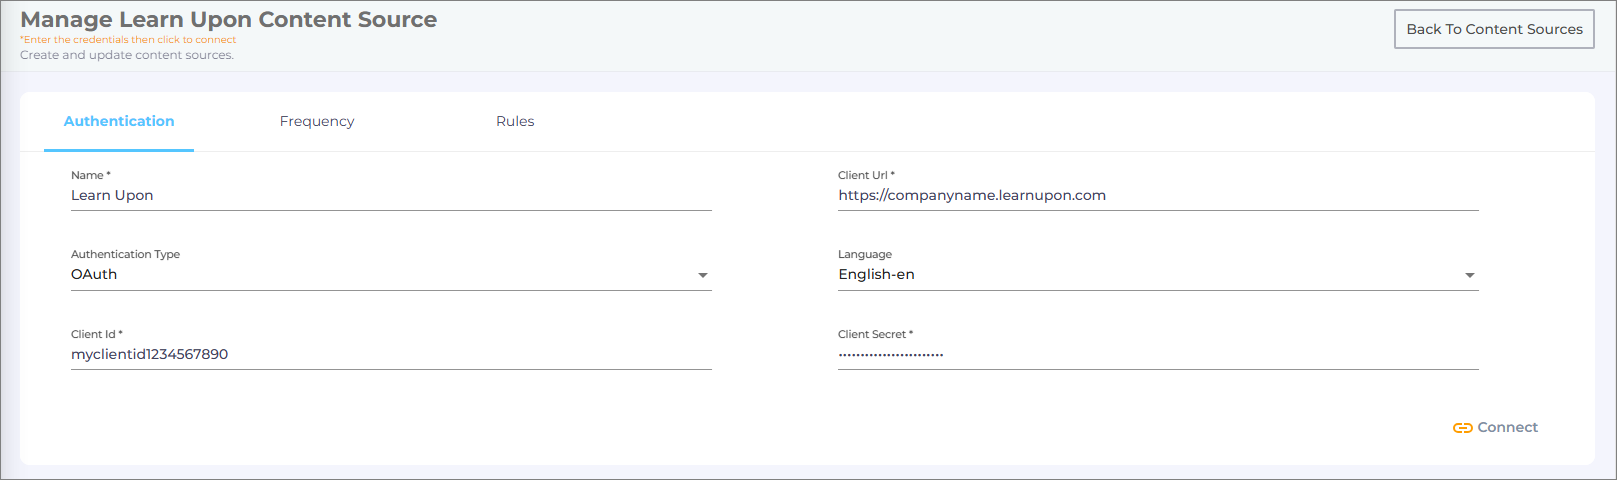This screenshot has width=1617, height=480.
Task: Click into the Client Url input
Action: tap(1158, 196)
